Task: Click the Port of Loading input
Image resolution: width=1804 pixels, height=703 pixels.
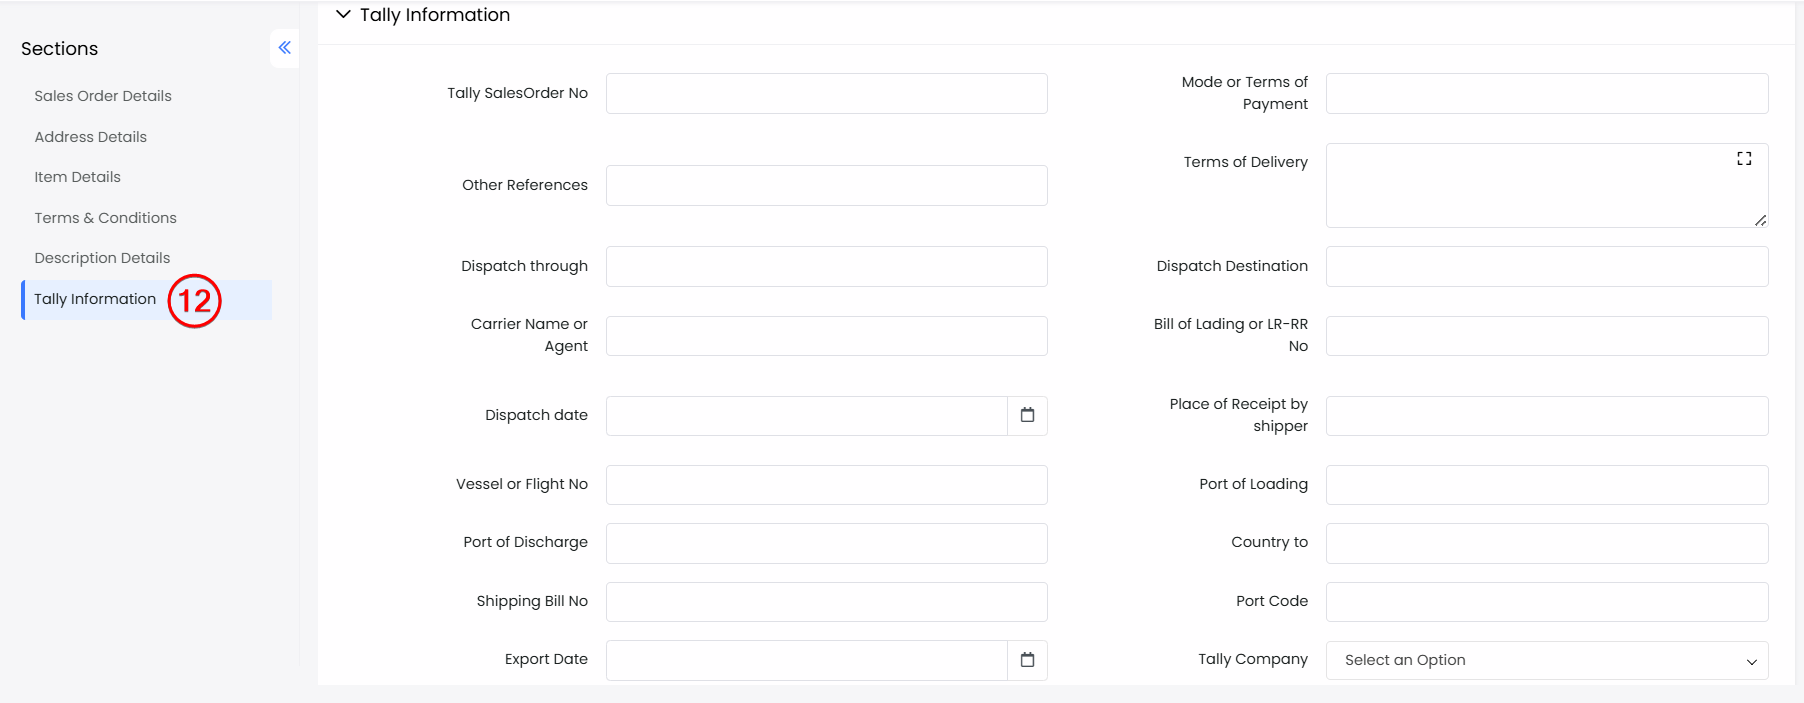Action: (x=1546, y=485)
